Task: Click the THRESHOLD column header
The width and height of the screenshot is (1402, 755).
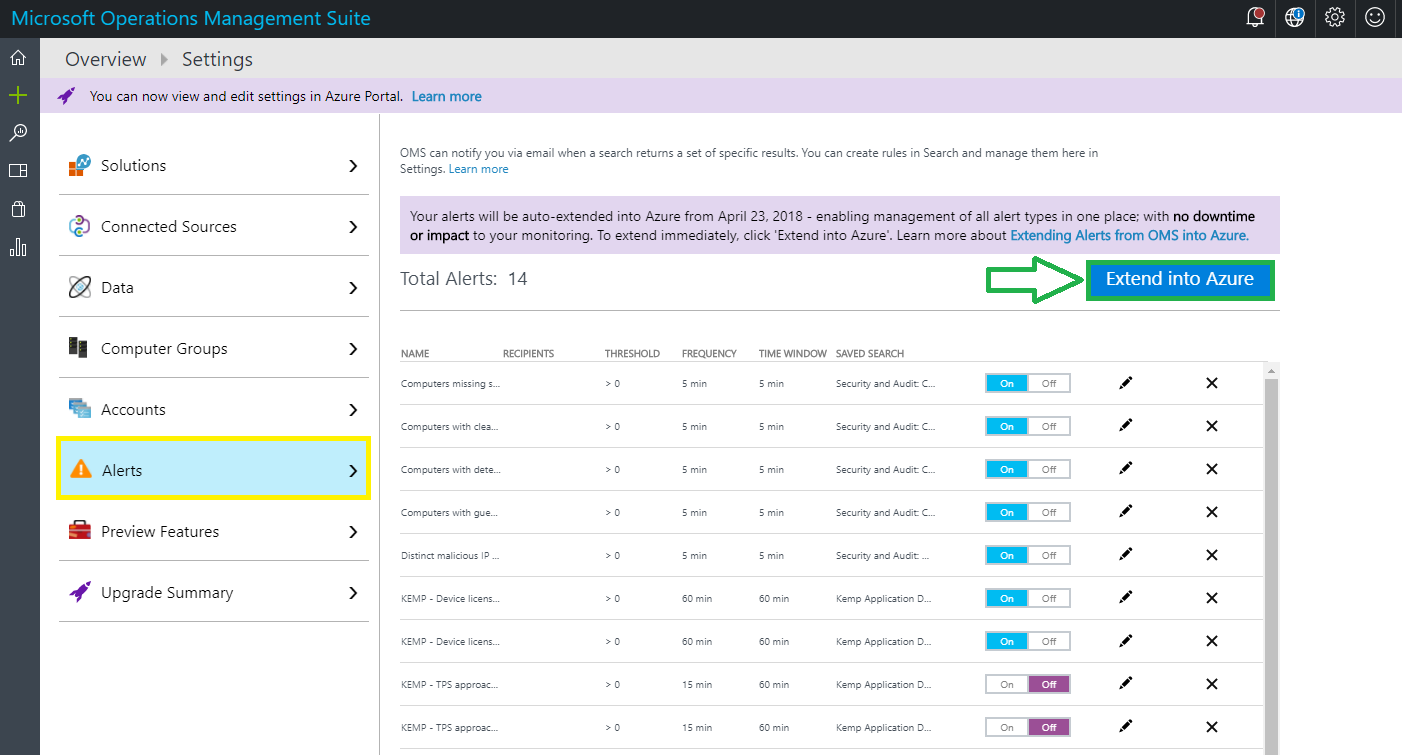Action: [x=632, y=354]
